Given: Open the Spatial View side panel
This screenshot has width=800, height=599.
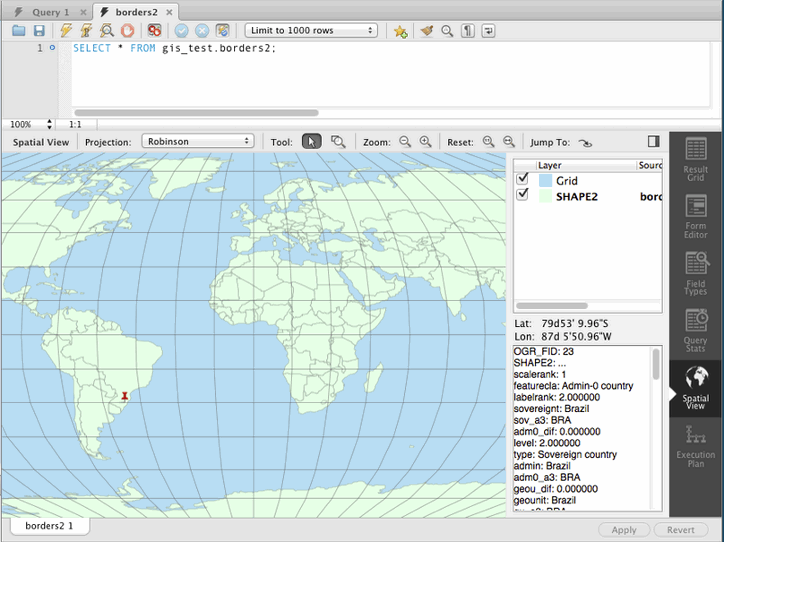Looking at the screenshot, I should point(695,388).
